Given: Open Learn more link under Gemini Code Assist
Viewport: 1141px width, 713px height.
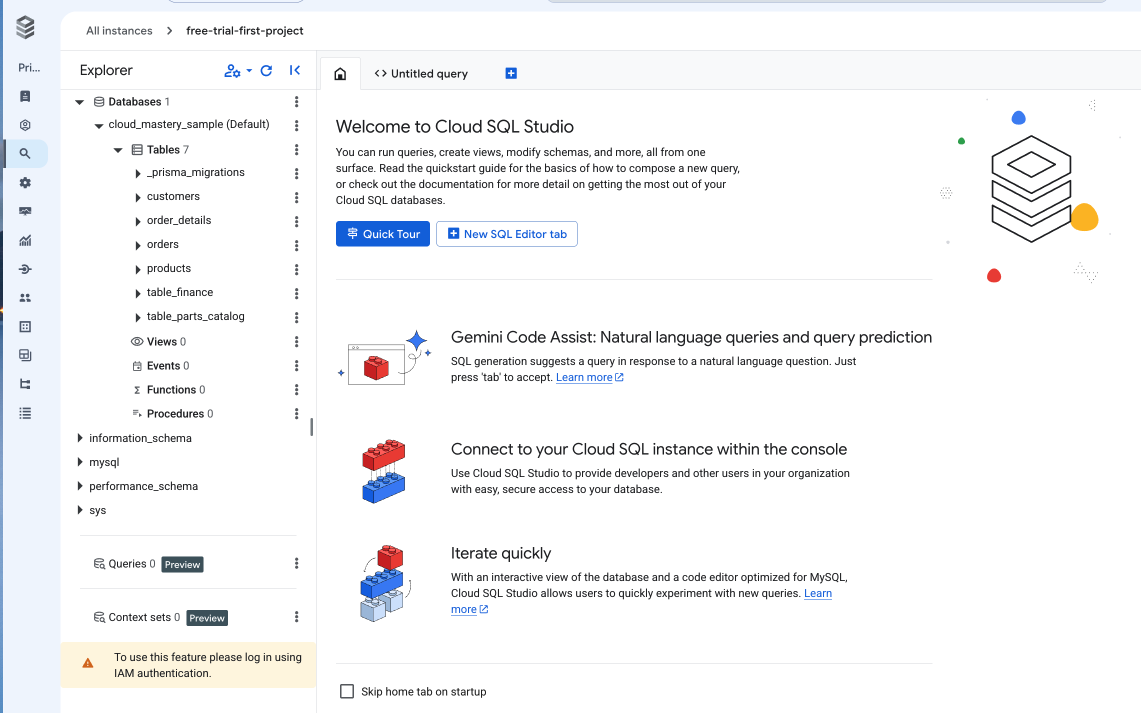Looking at the screenshot, I should 589,377.
